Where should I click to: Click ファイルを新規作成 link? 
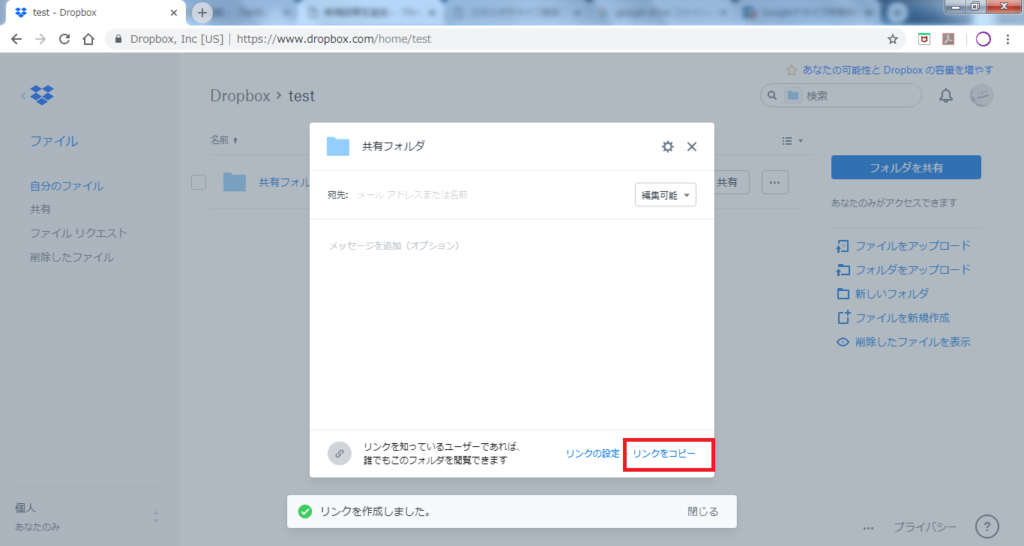pyautogui.click(x=902, y=318)
